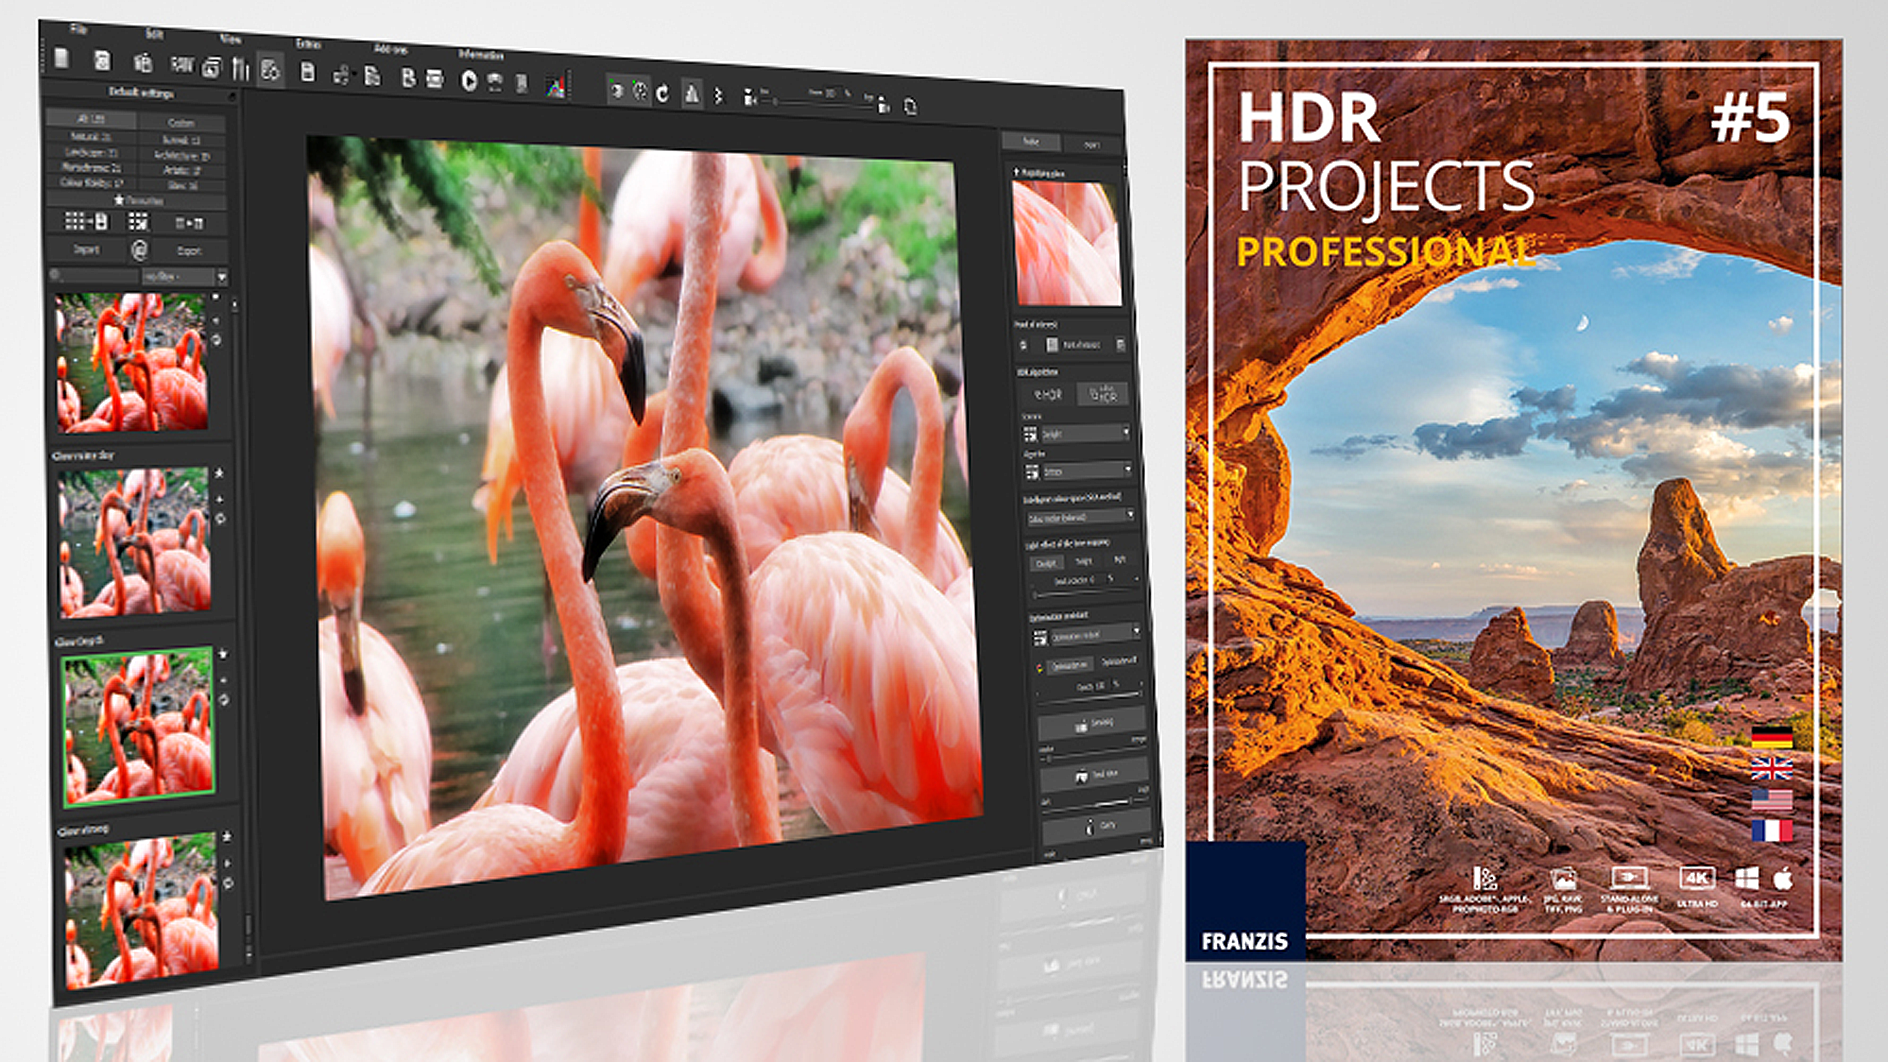
Task: Click the RAW module toolbar icon
Action: (x=181, y=65)
